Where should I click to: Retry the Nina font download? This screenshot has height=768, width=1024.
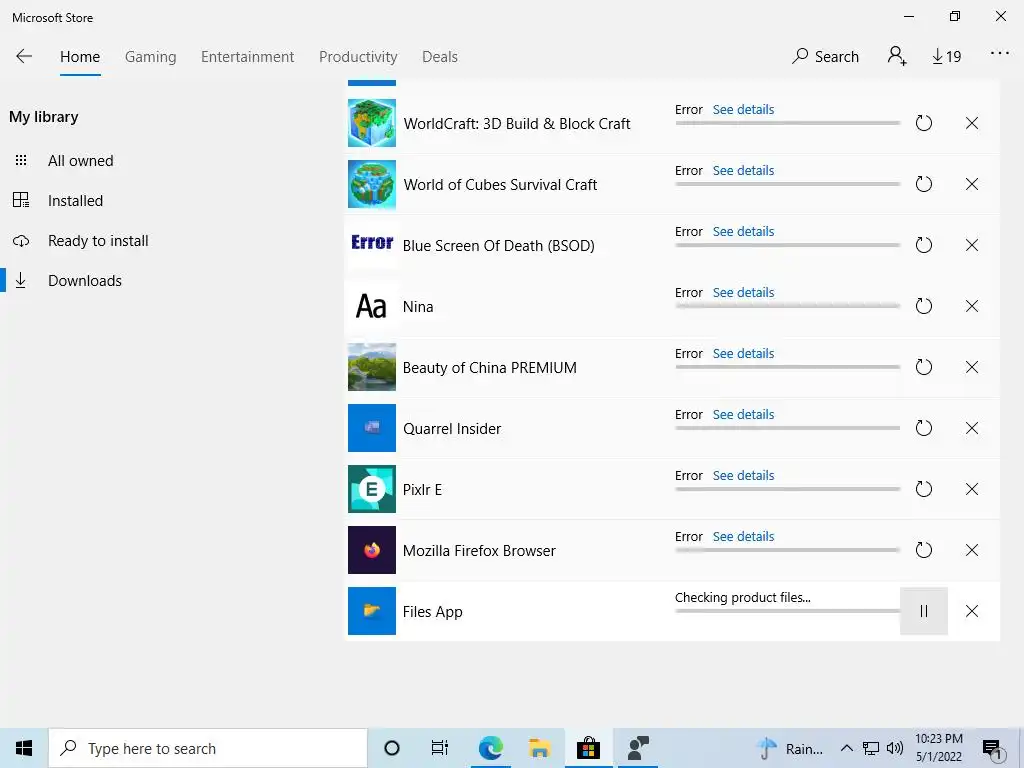[x=923, y=306]
